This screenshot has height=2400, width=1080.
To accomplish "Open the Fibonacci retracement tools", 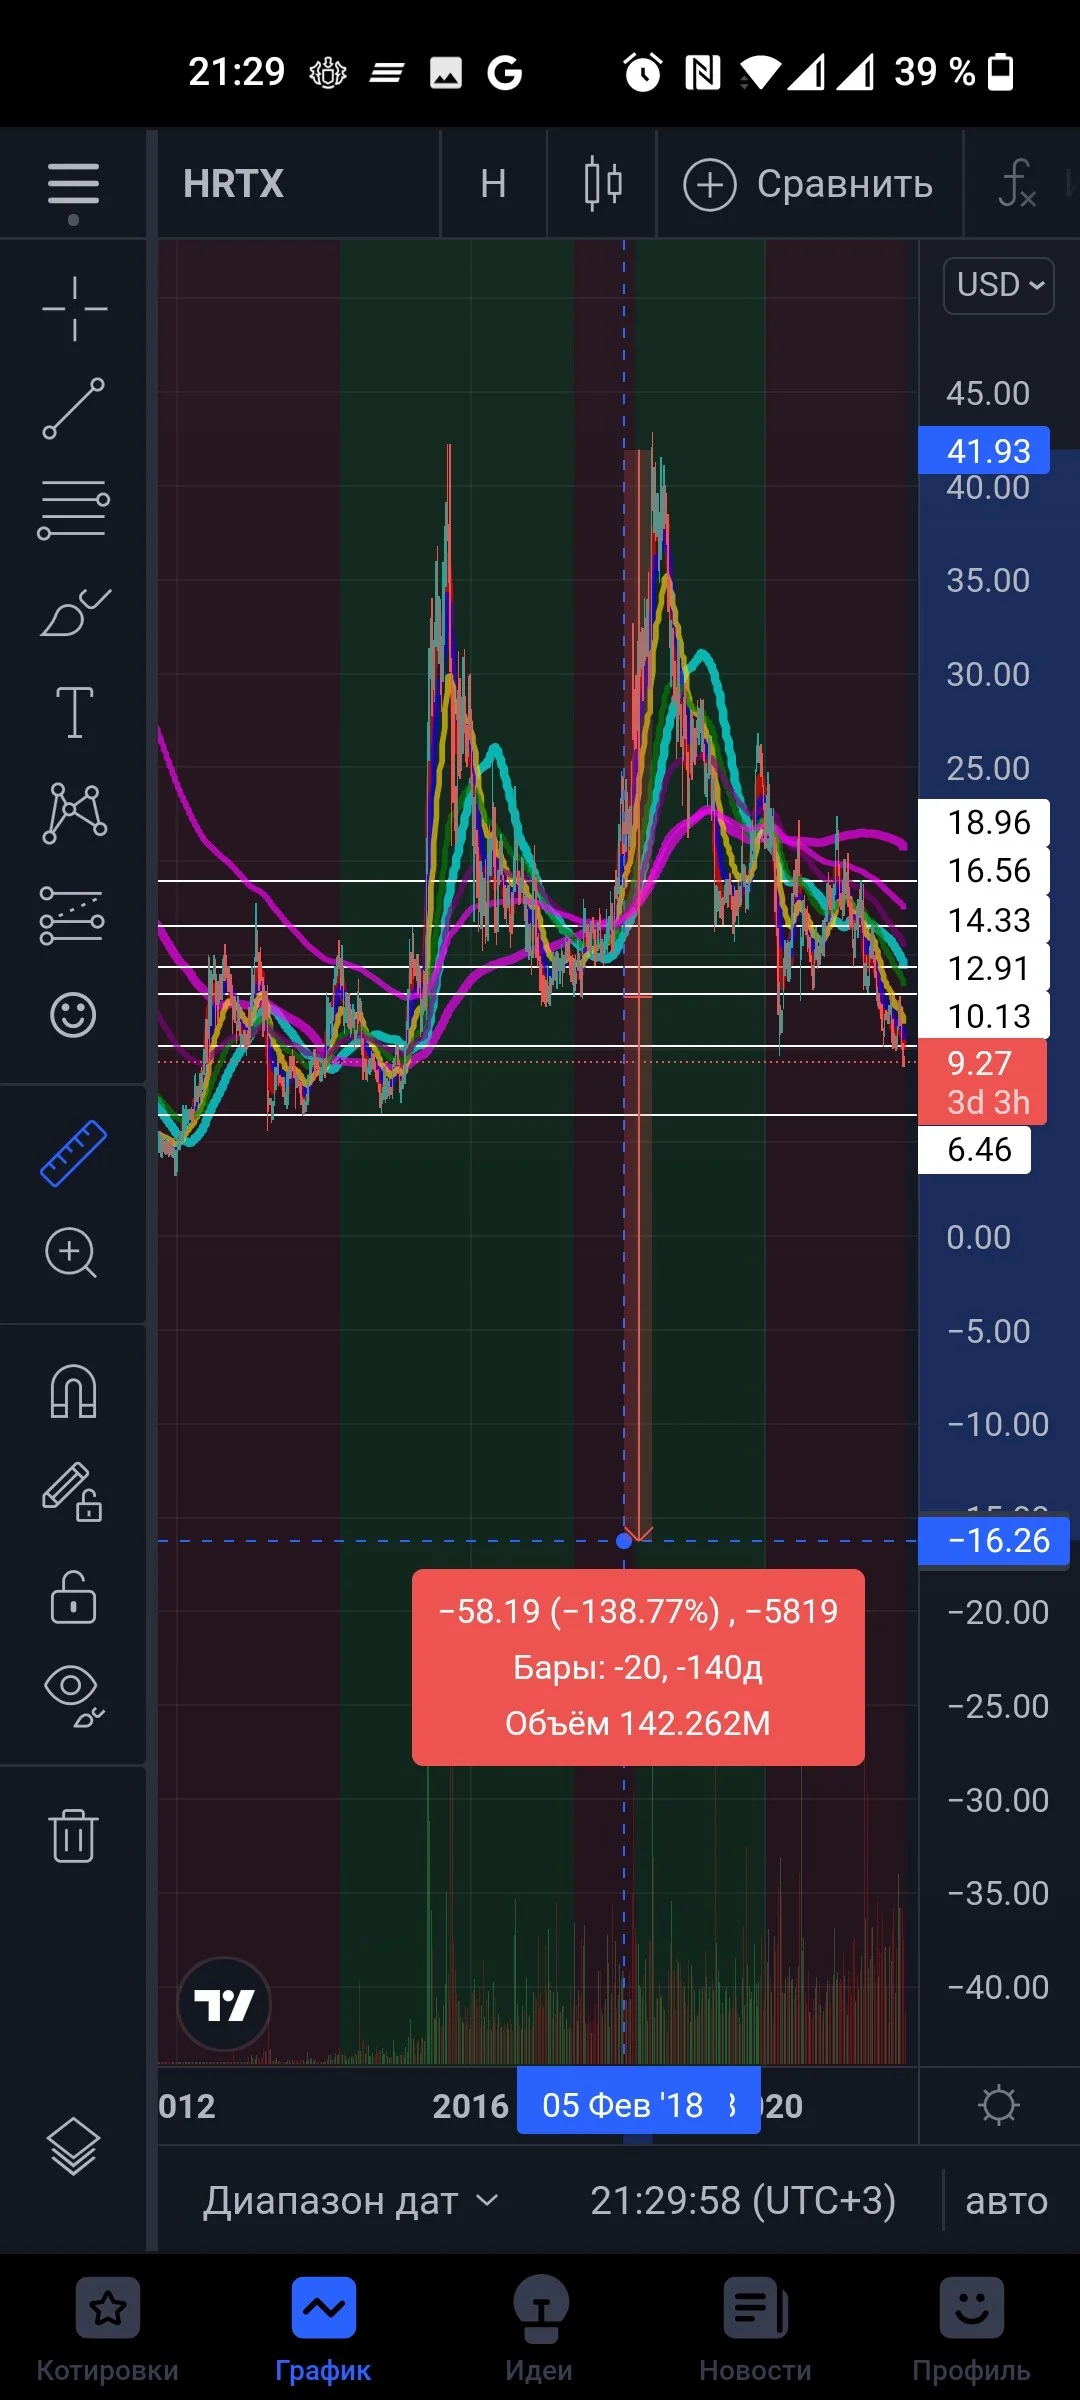I will click(74, 509).
